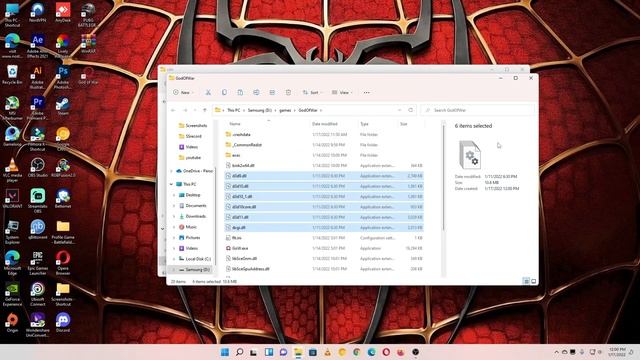Image resolution: width=640 pixels, height=360 pixels.
Task: Open the New dropdown in toolbar
Action: point(183,93)
